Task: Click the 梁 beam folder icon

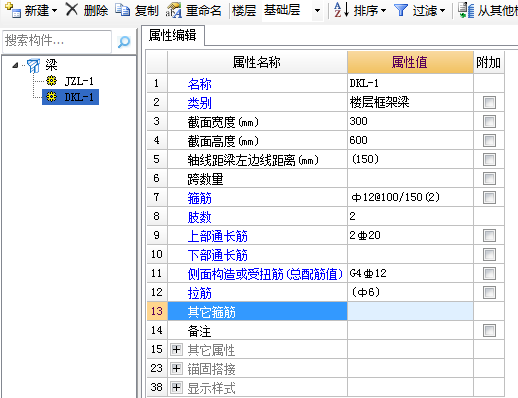Action: [x=33, y=65]
